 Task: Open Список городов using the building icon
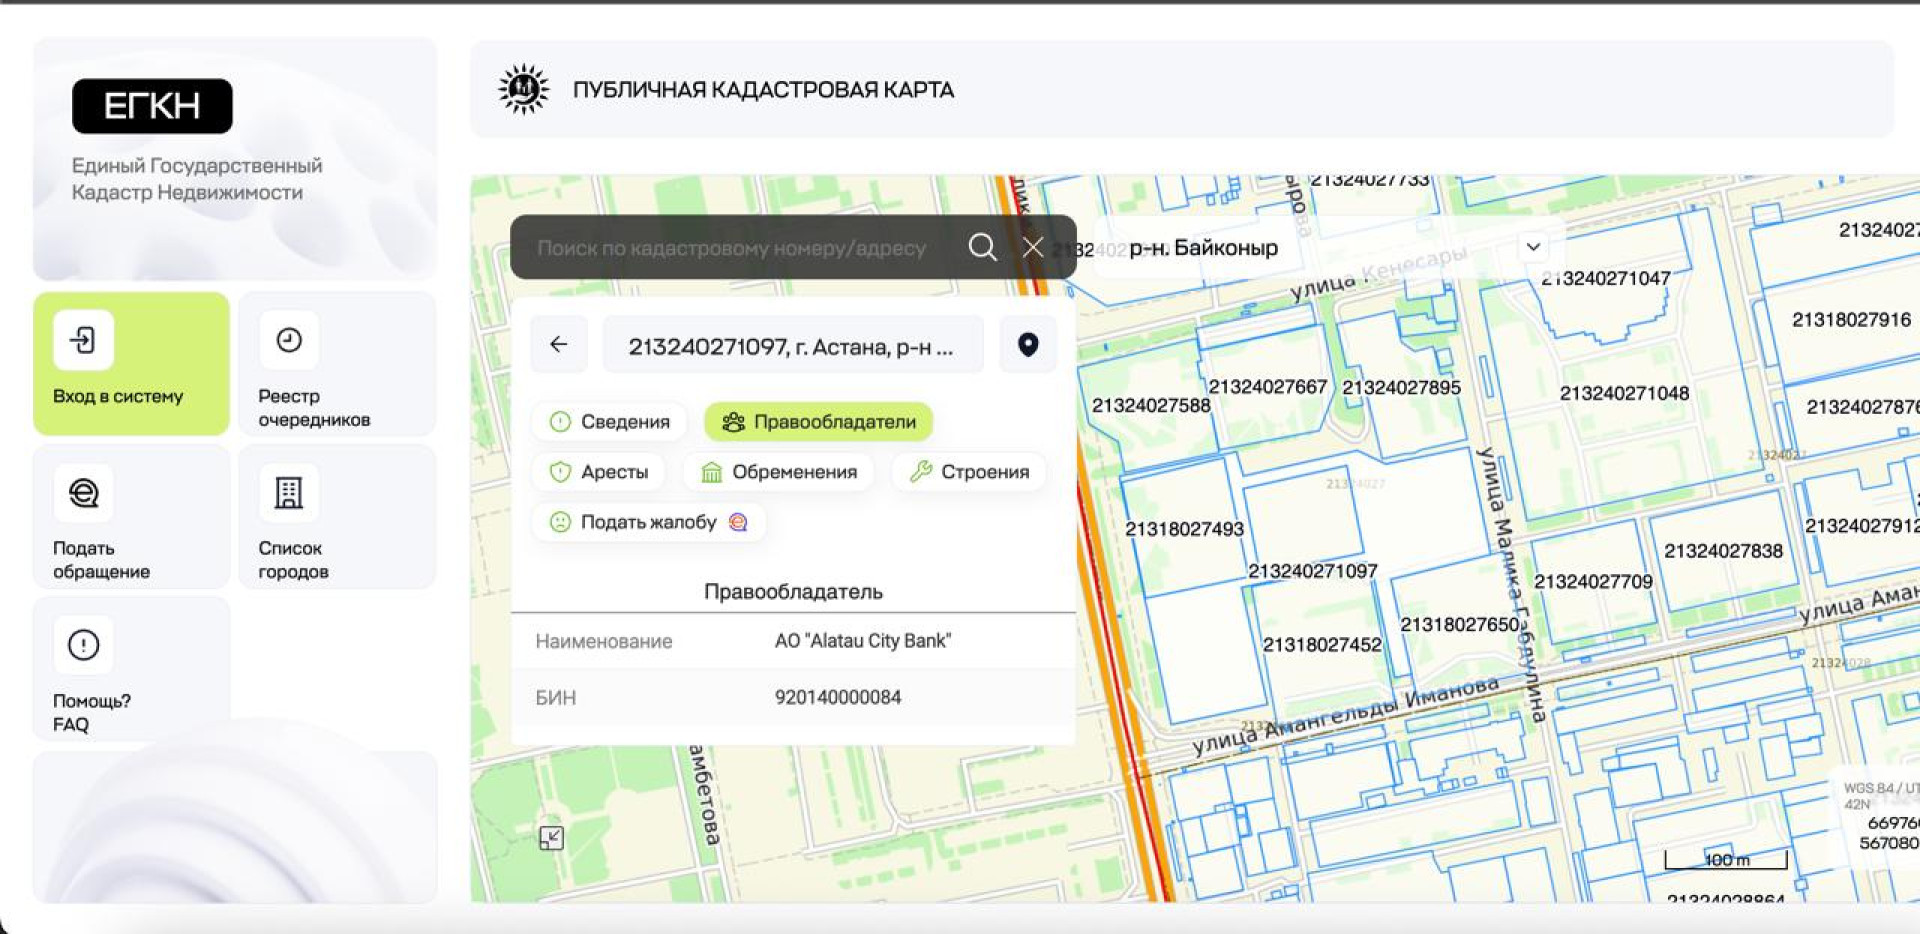coord(287,492)
